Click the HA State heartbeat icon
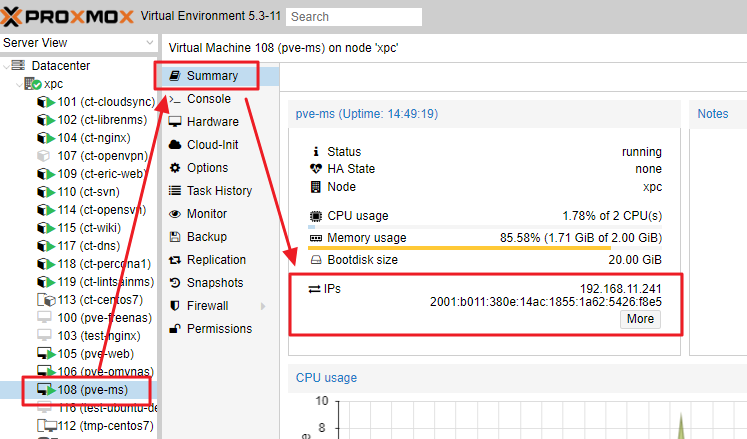Viewport: 747px width, 439px height. pos(315,169)
